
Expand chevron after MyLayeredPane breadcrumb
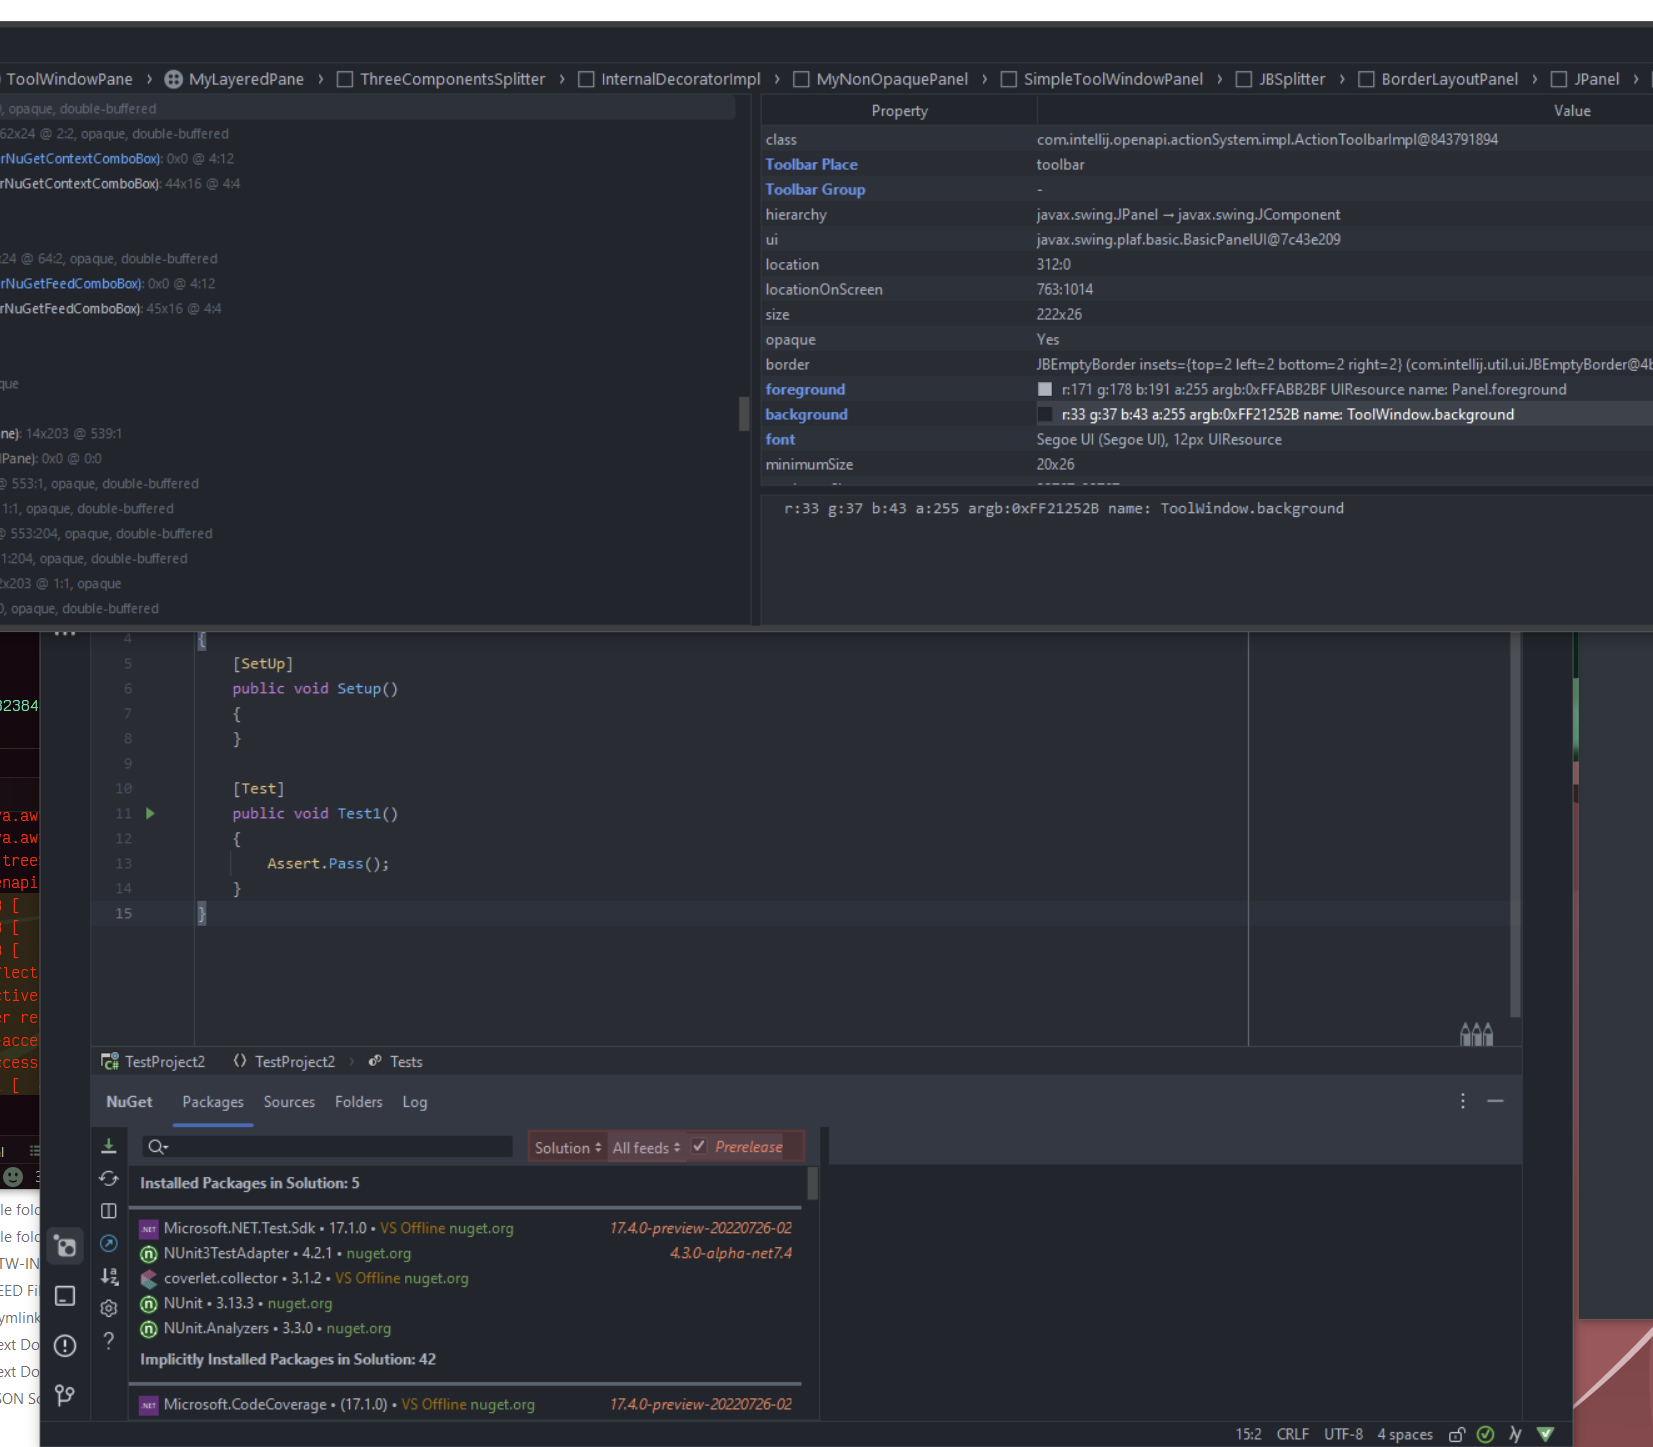coord(321,79)
